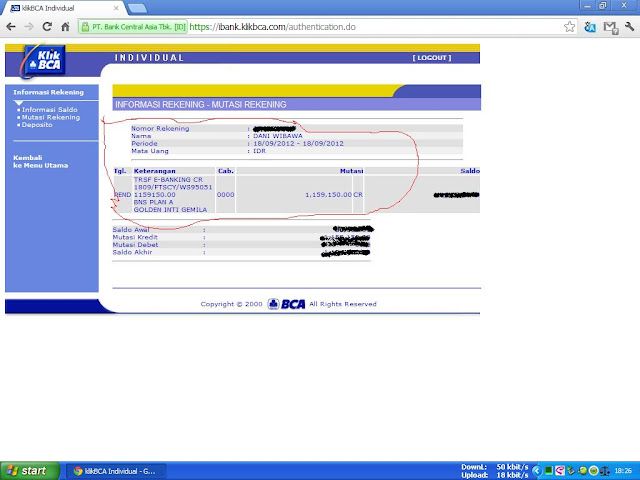Click the Periode date range value
The image size is (640, 480).
point(298,144)
